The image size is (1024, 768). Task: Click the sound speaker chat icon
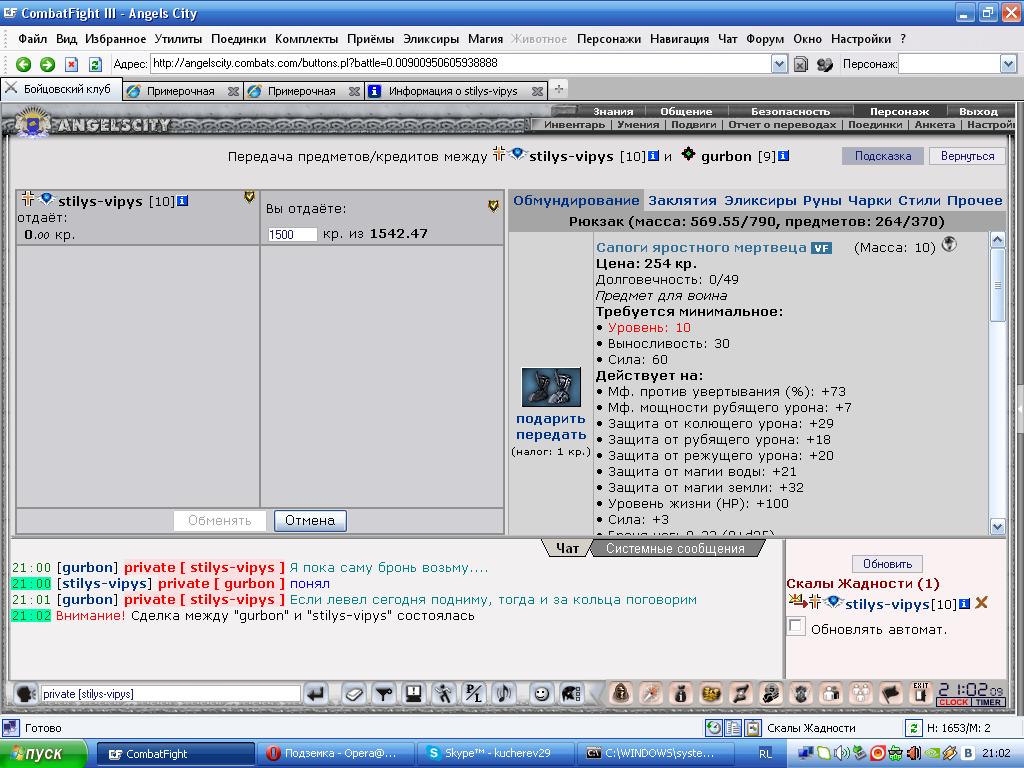503,694
